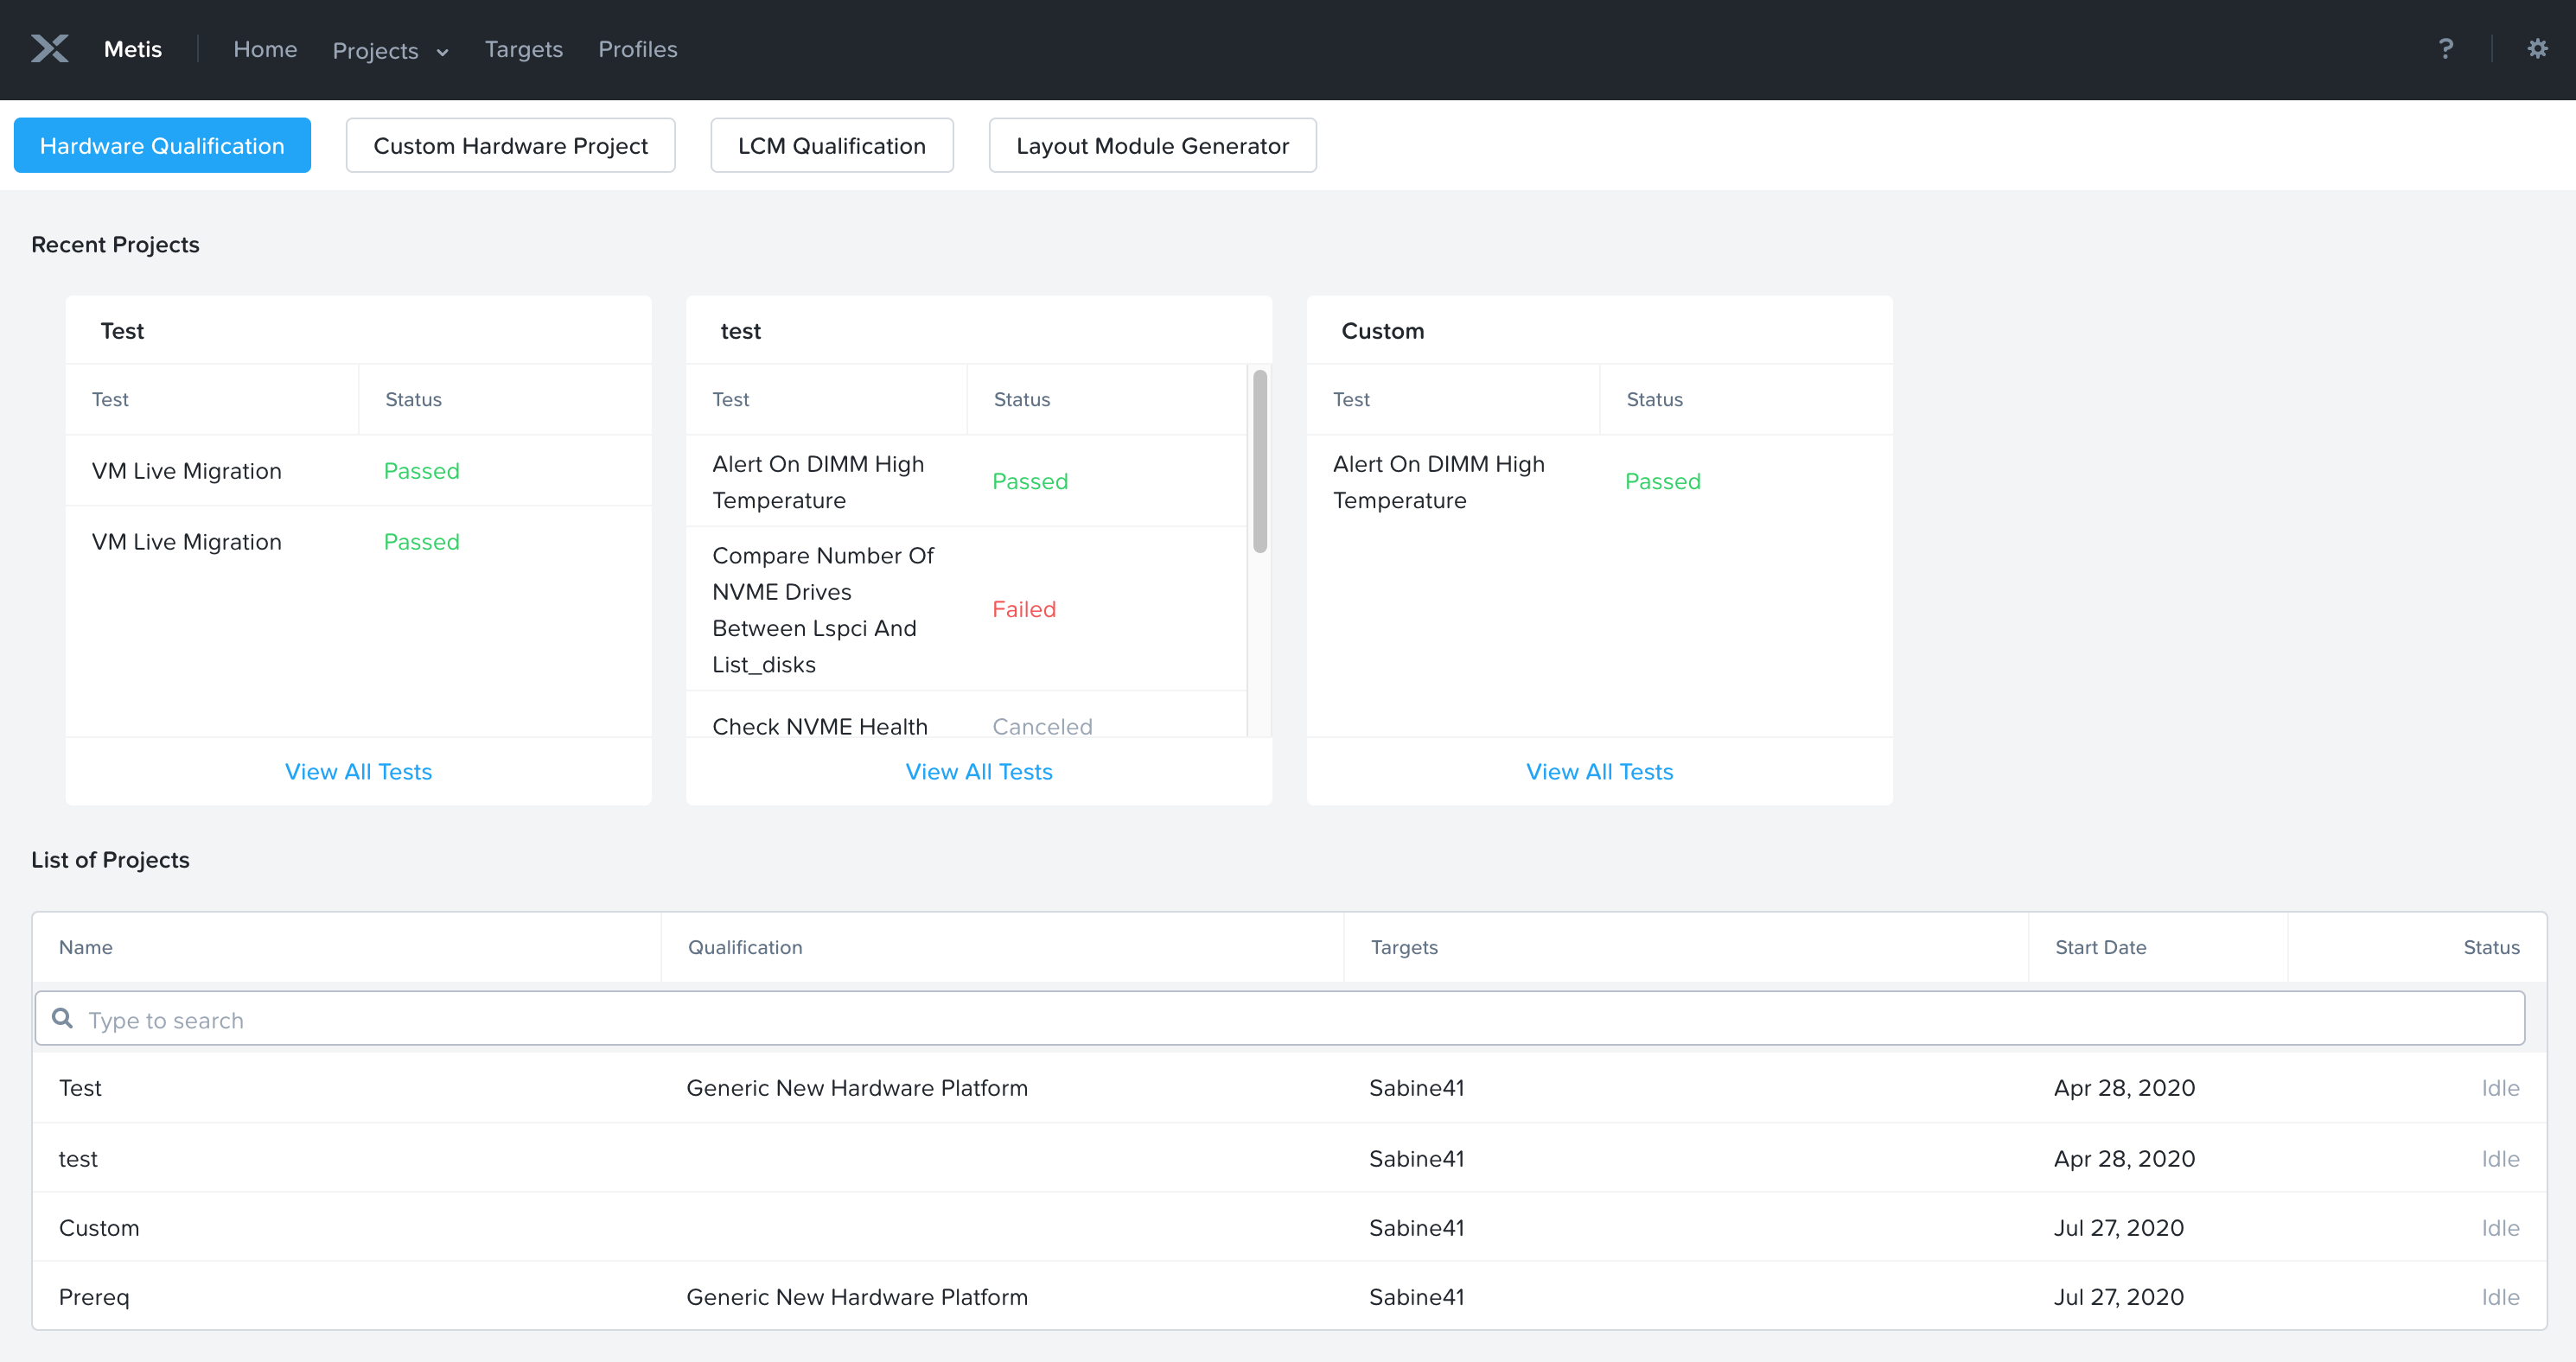Select the Prereq project row
Viewport: 2576px width, 1362px height.
coord(94,1296)
